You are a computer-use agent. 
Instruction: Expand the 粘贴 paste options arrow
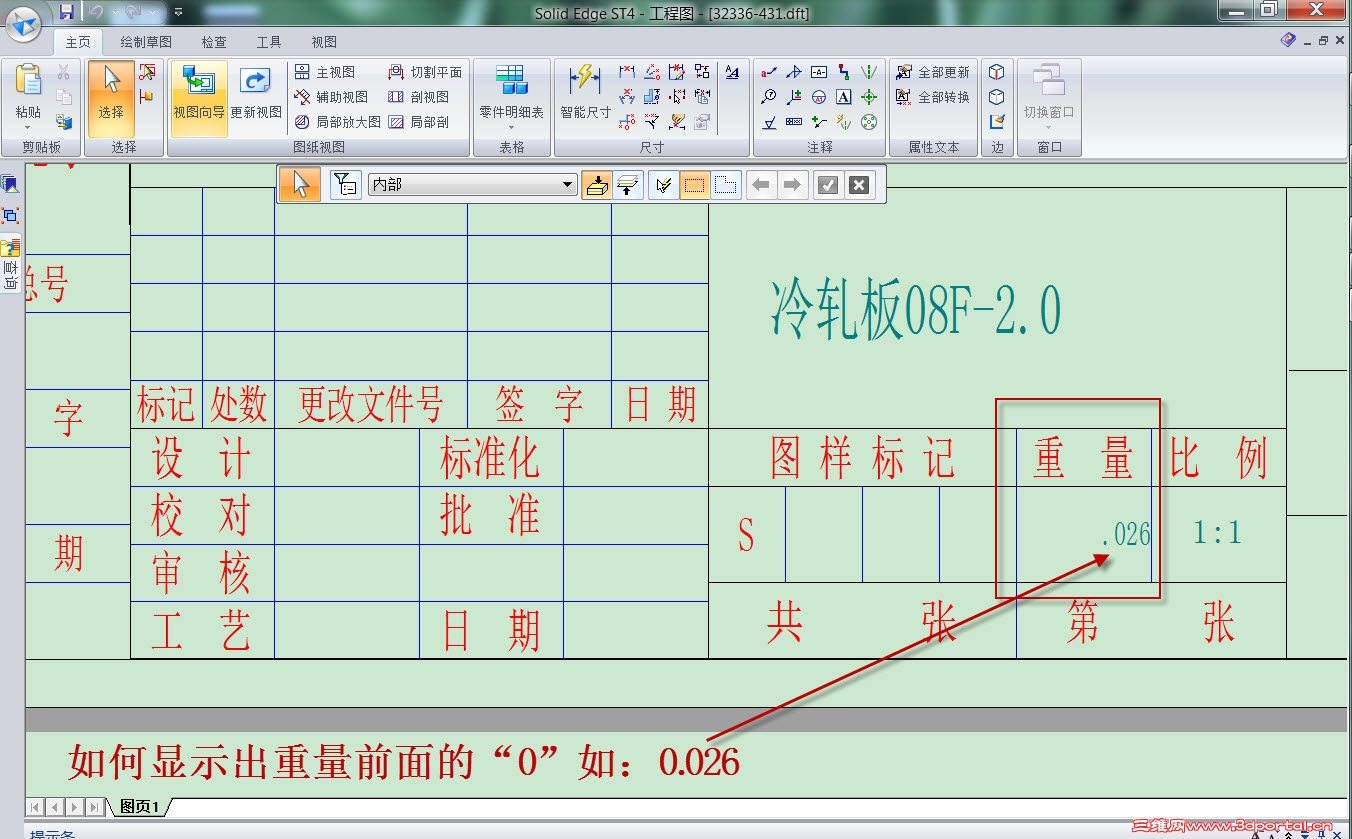(28, 128)
